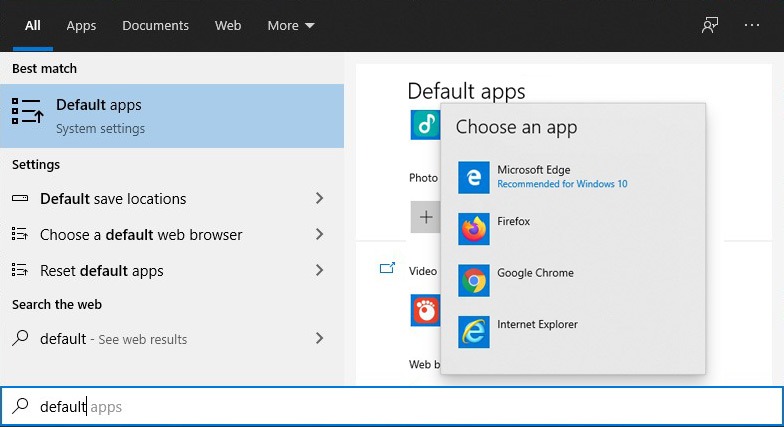Click icon beside Reset default apps
The width and height of the screenshot is (784, 427).
pos(20,270)
